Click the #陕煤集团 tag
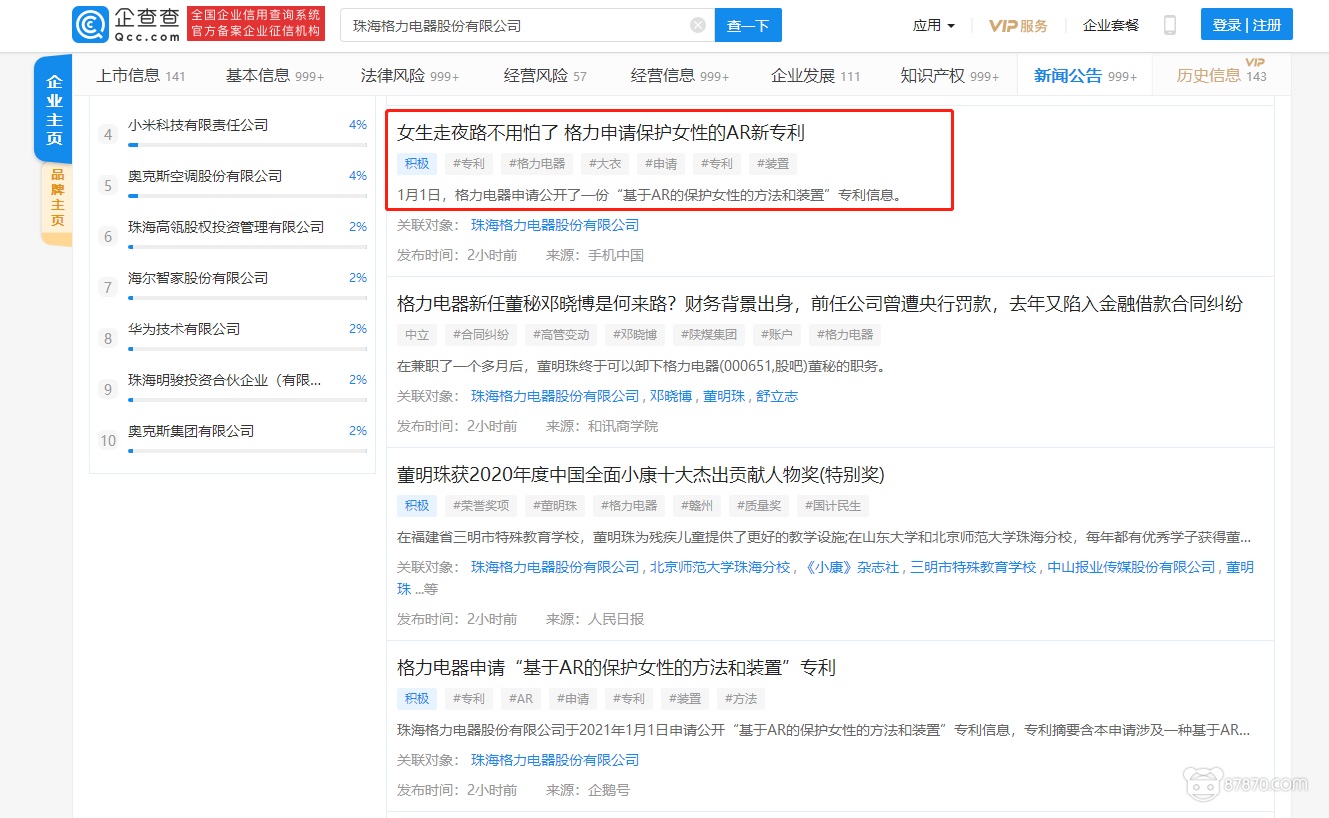Viewport: 1329px width, 818px height. point(709,335)
